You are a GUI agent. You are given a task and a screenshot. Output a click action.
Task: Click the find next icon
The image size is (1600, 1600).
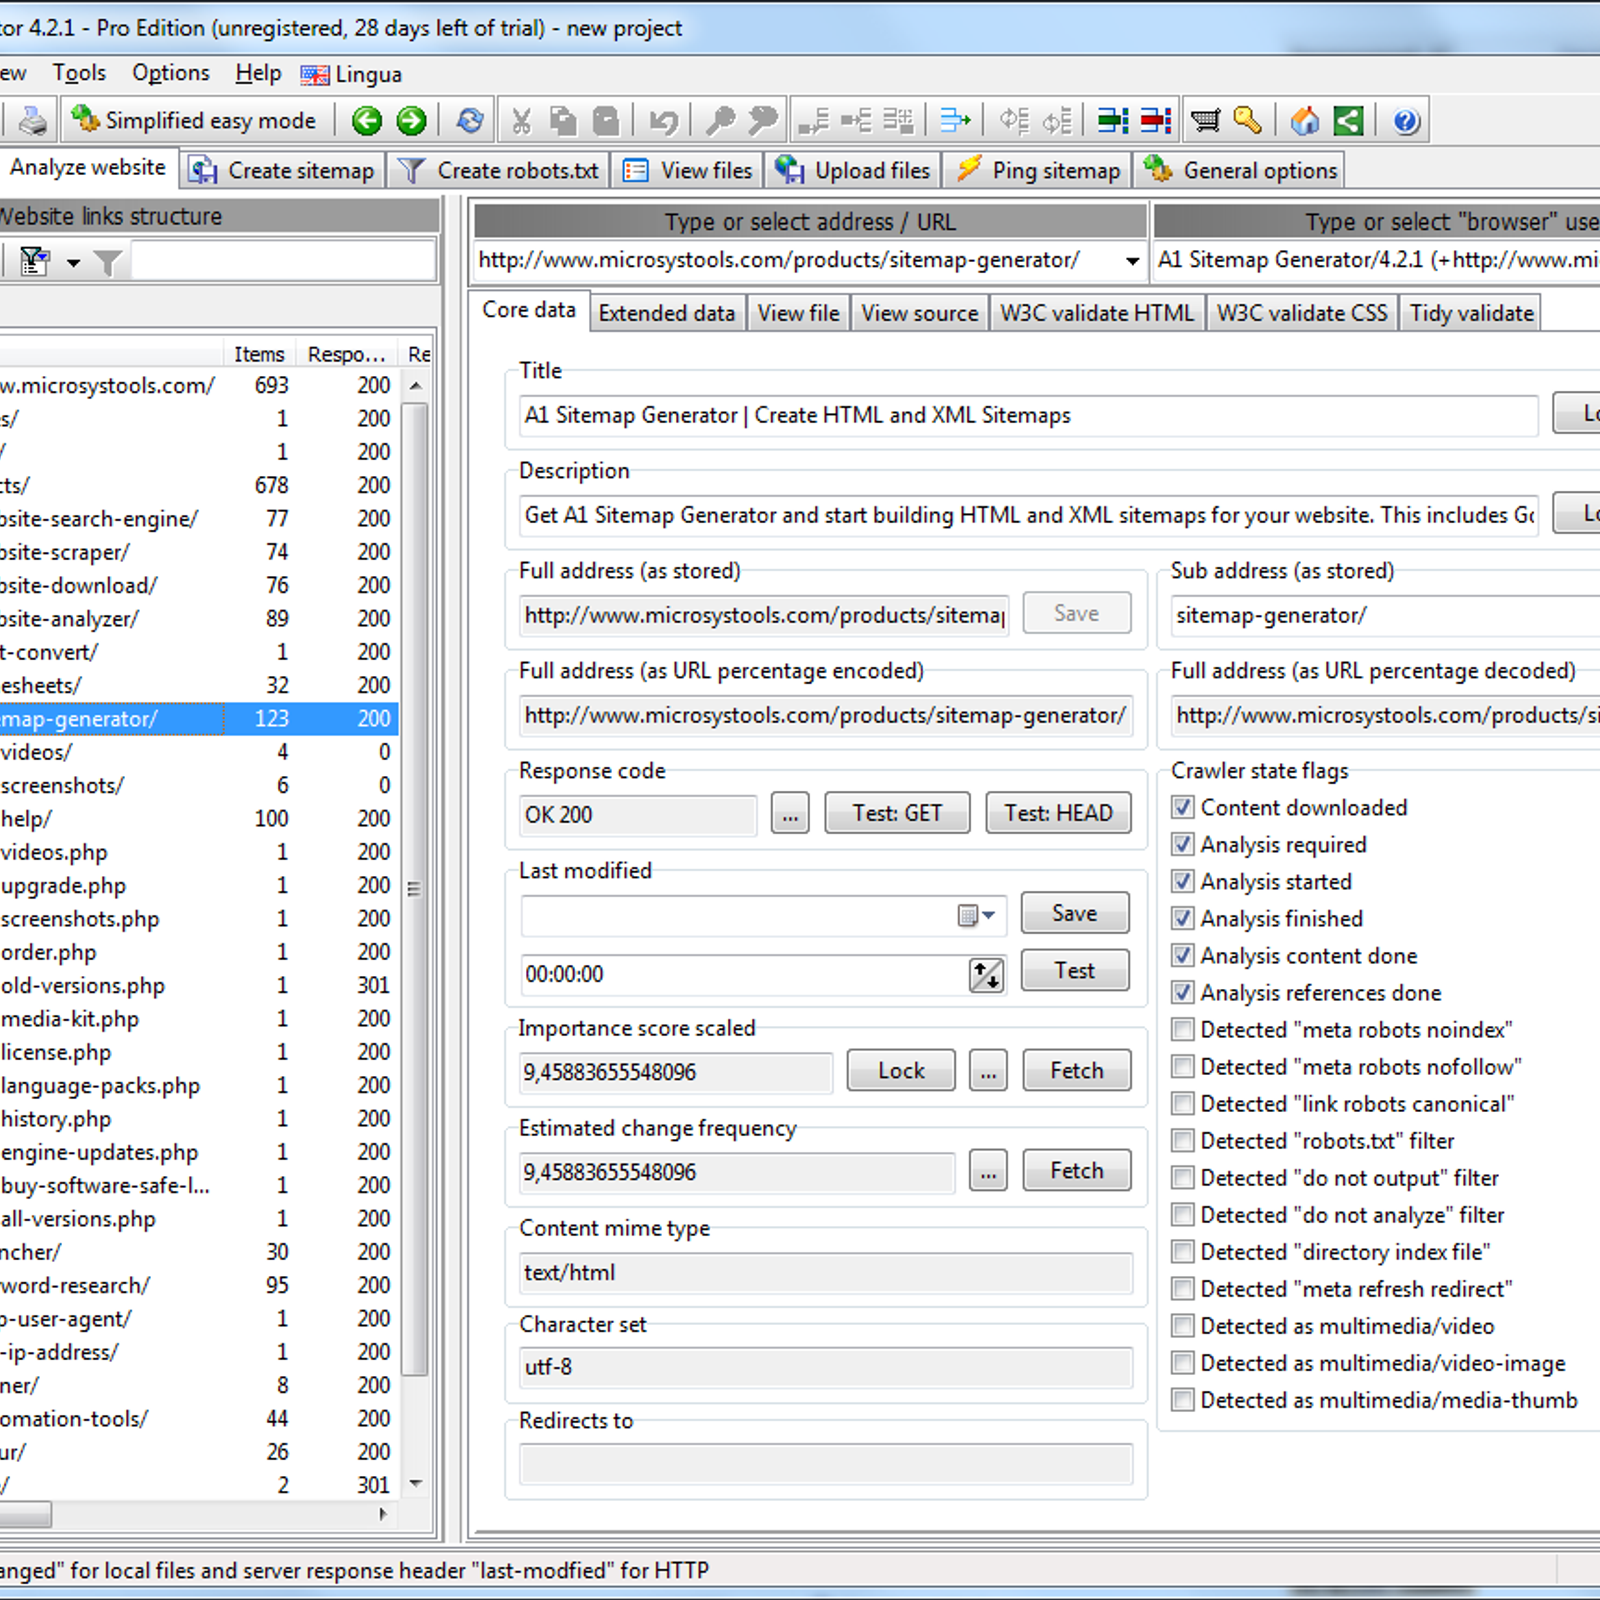pos(763,121)
